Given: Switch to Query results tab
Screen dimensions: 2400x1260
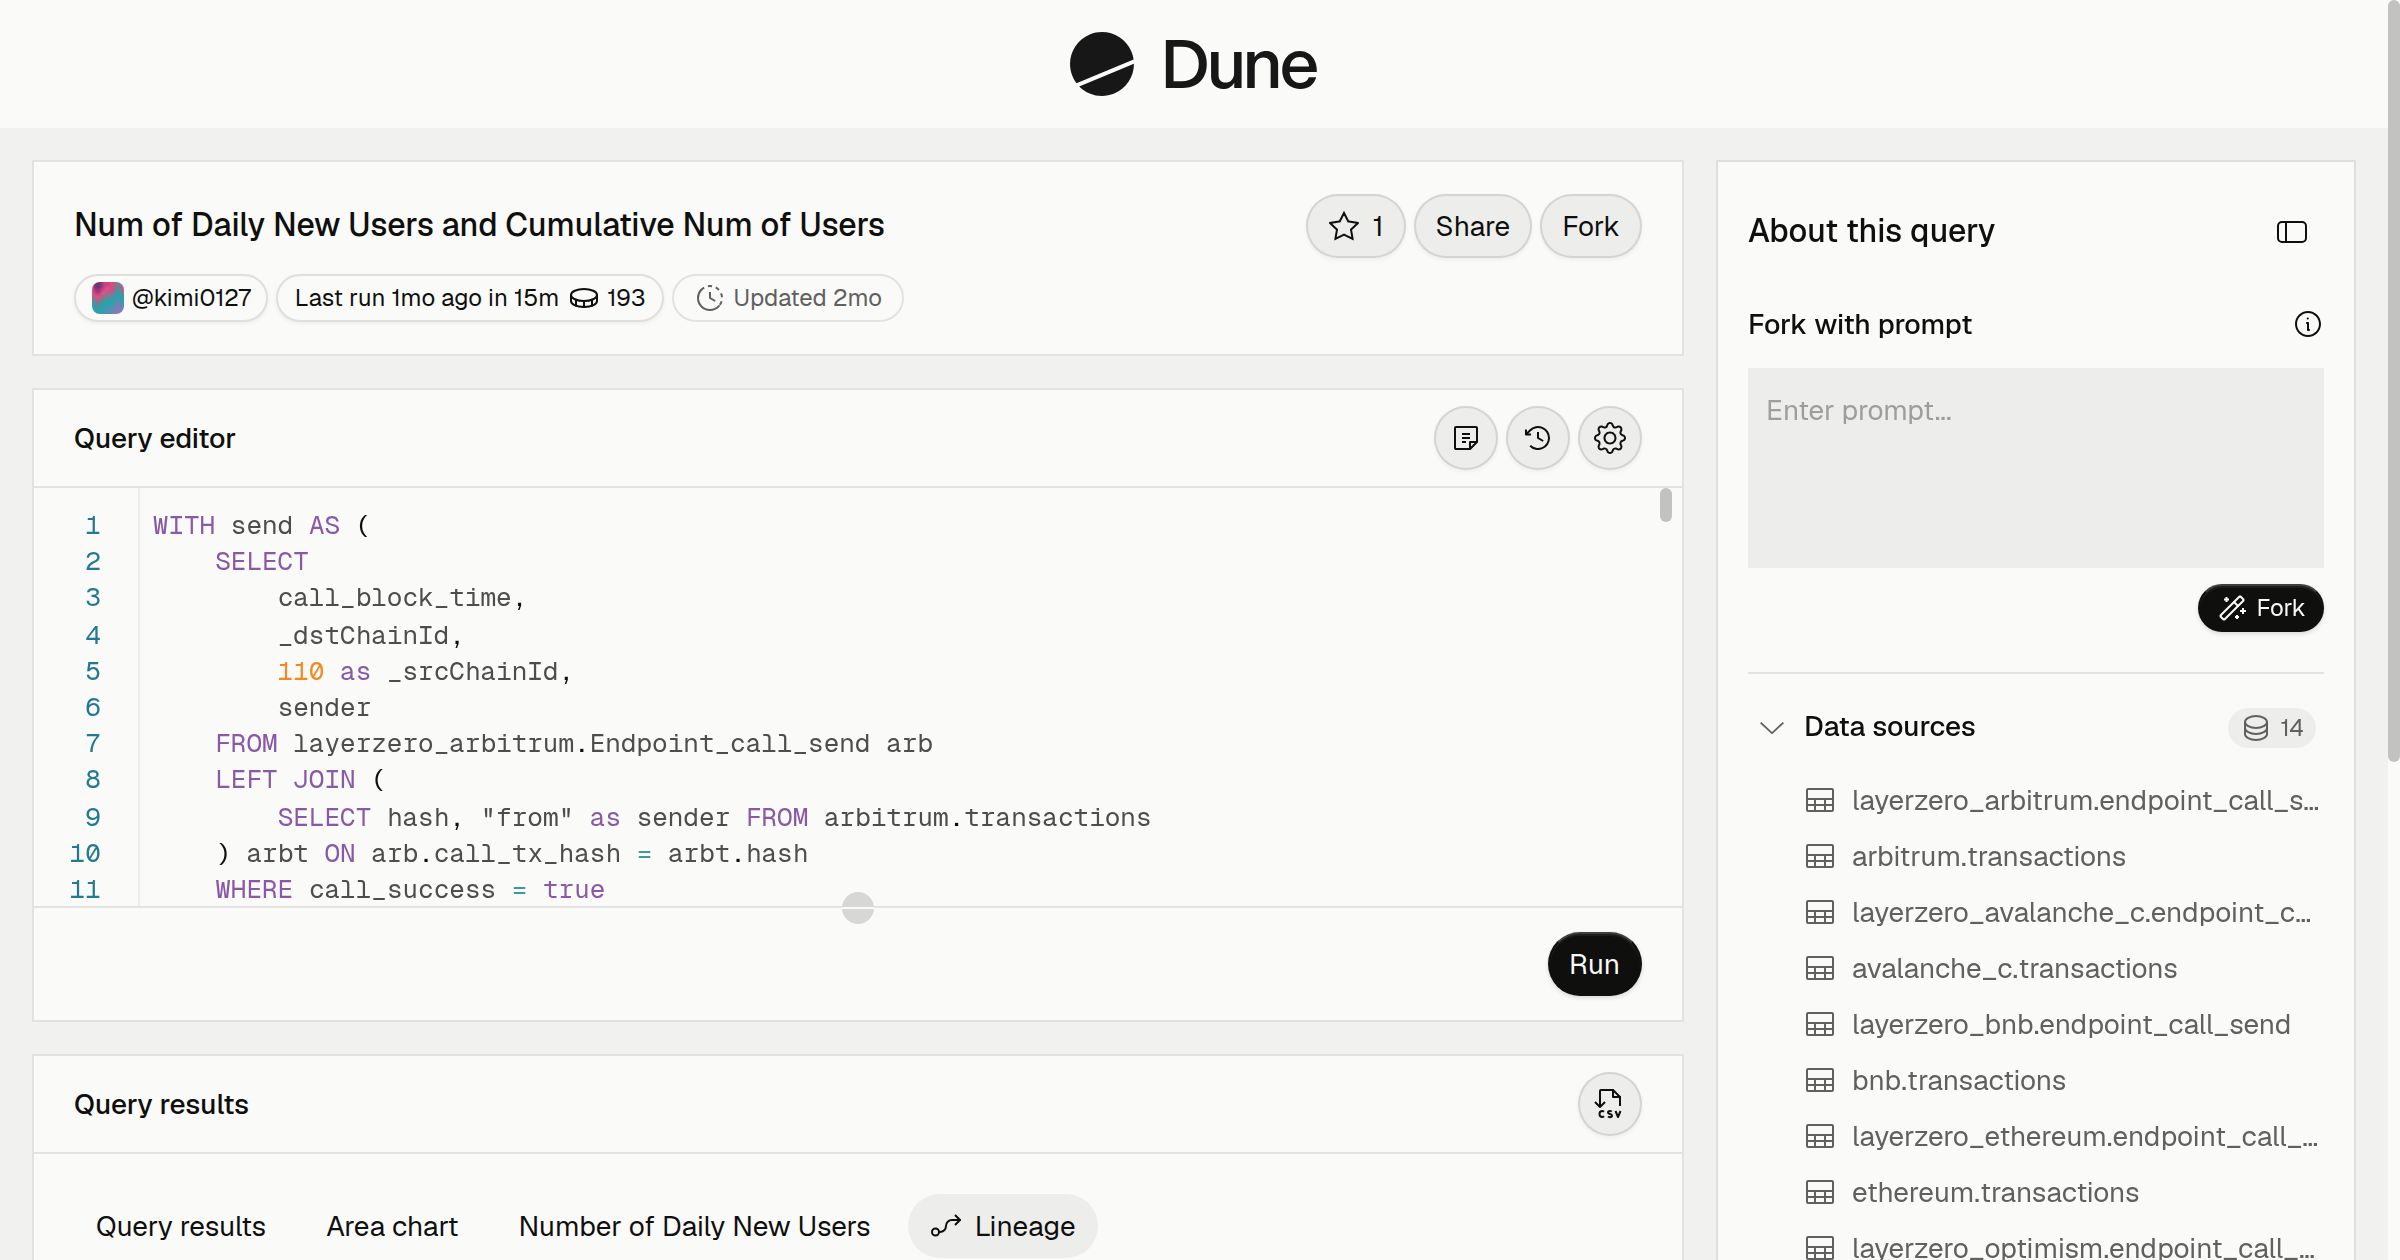Looking at the screenshot, I should [181, 1226].
